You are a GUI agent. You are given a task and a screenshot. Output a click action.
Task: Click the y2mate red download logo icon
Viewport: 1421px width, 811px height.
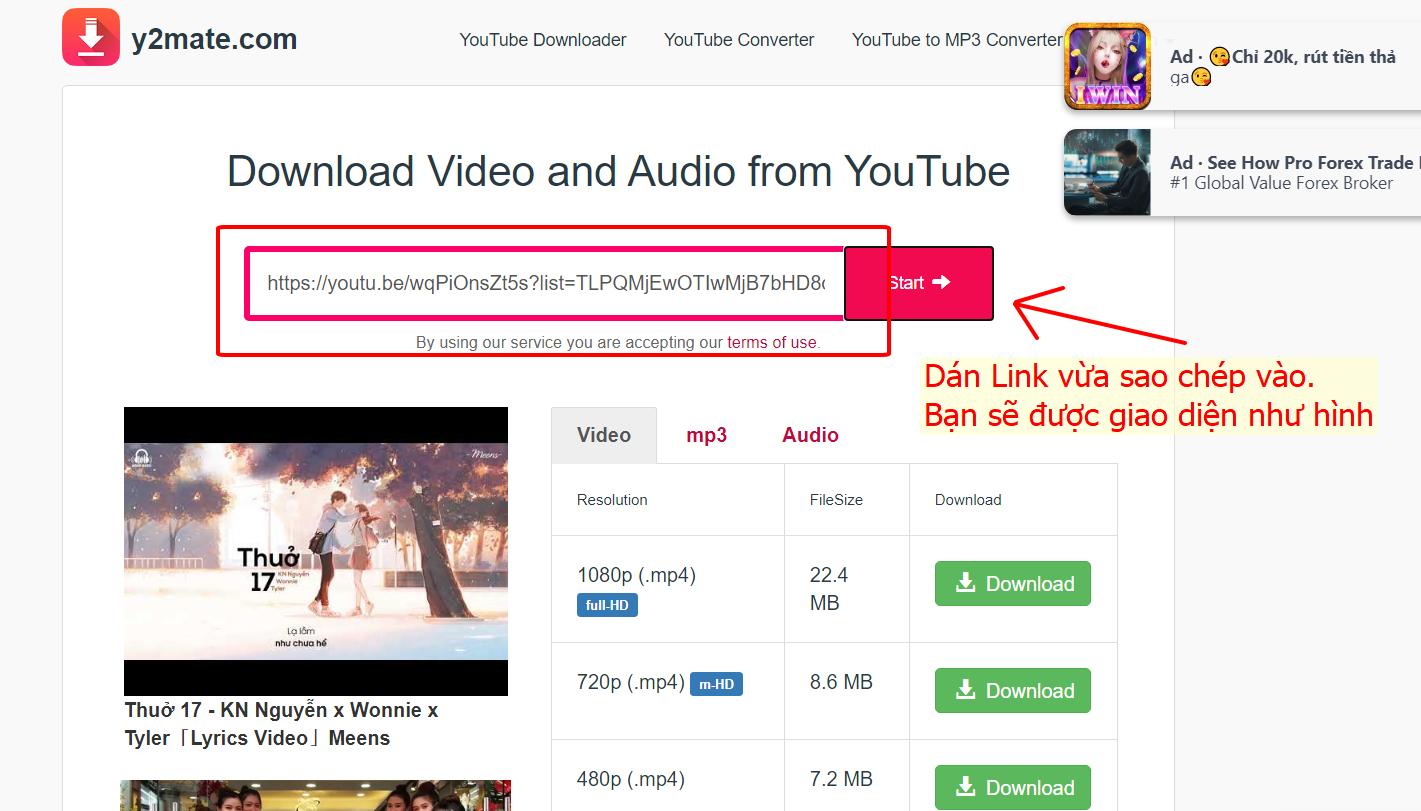[x=91, y=38]
